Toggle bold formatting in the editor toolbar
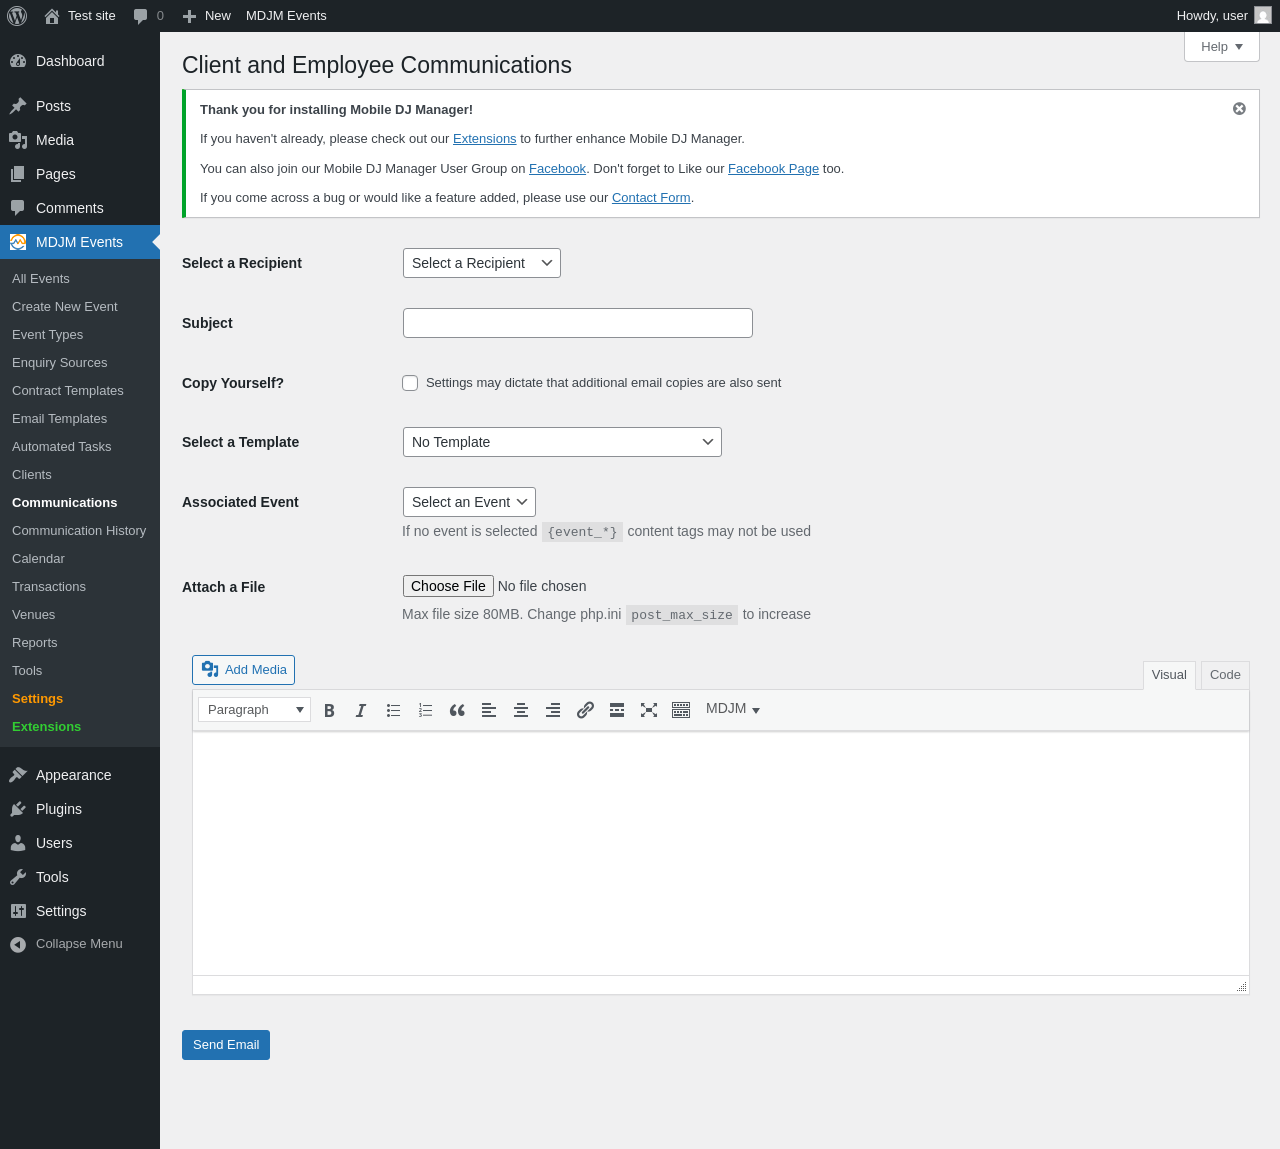 [x=329, y=710]
